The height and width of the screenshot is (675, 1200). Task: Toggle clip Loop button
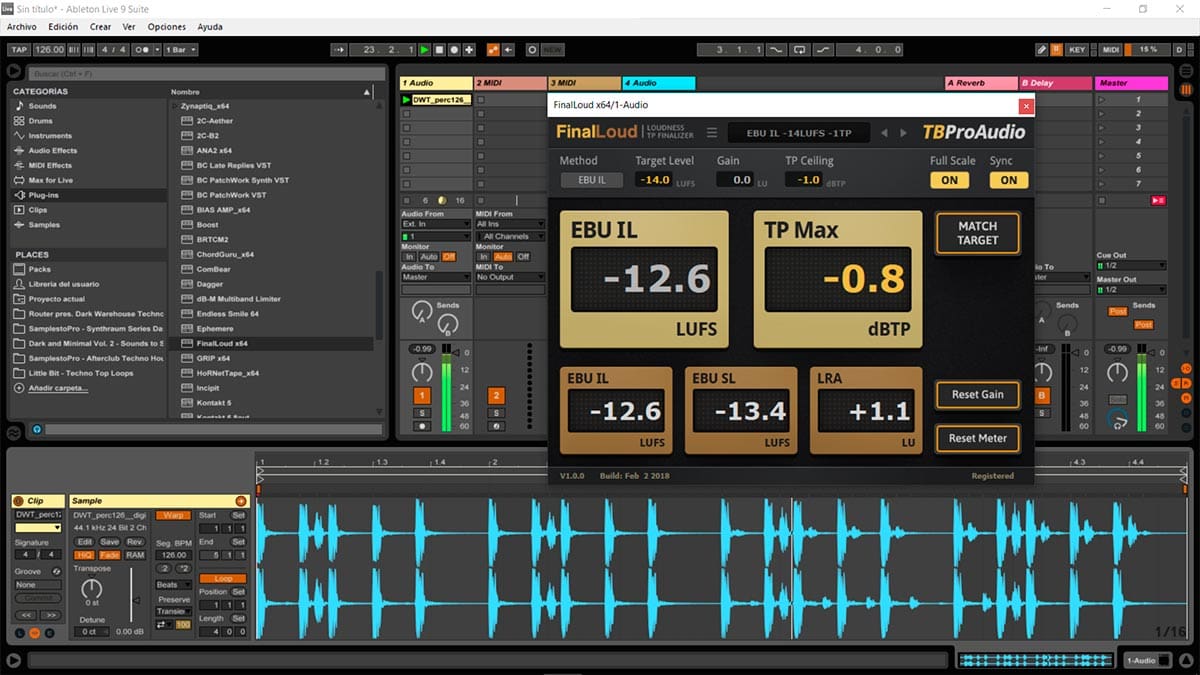(222, 579)
